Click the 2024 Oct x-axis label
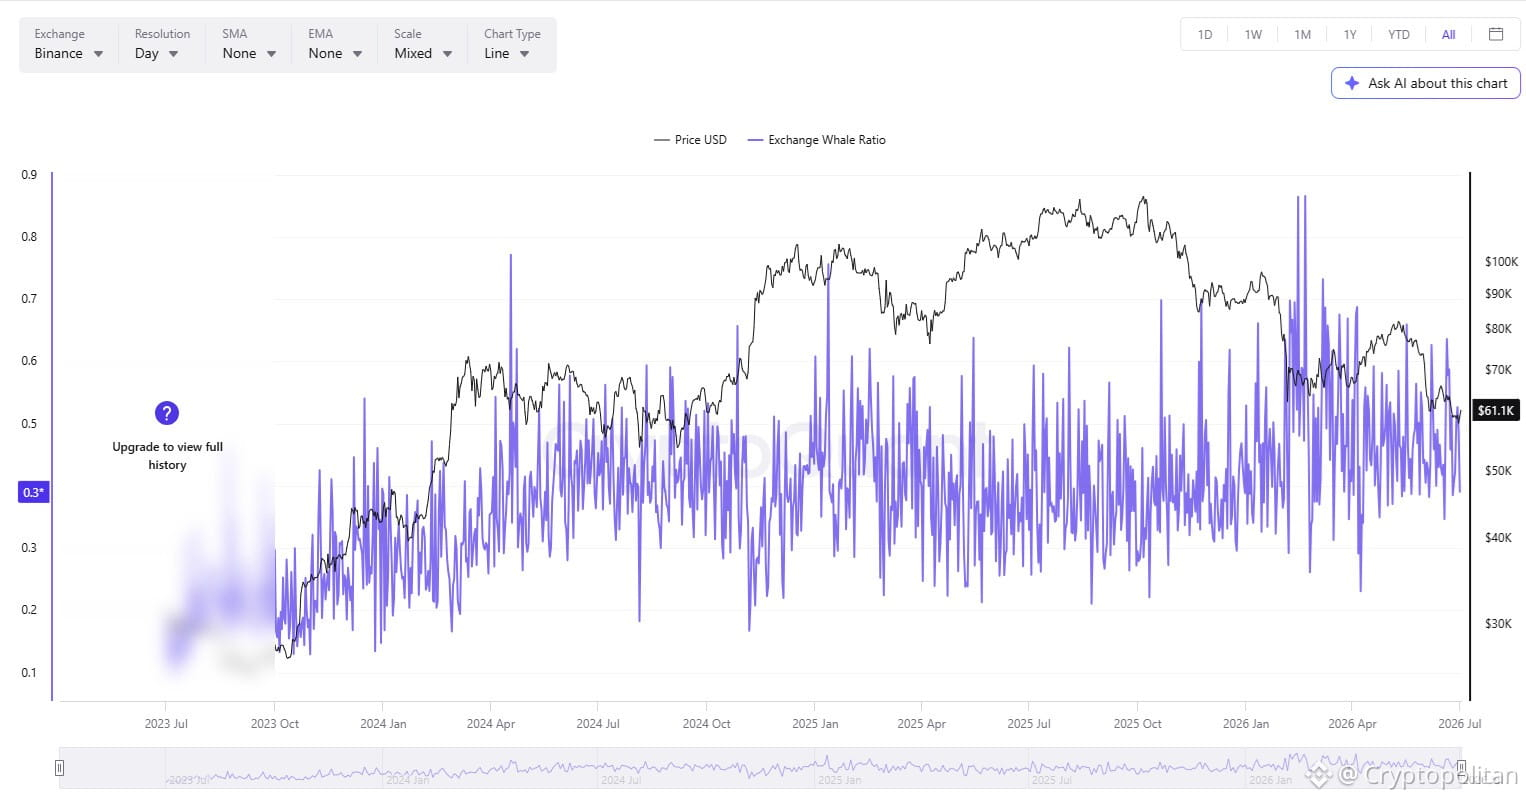Viewport: 1526px width, 800px height. click(707, 723)
